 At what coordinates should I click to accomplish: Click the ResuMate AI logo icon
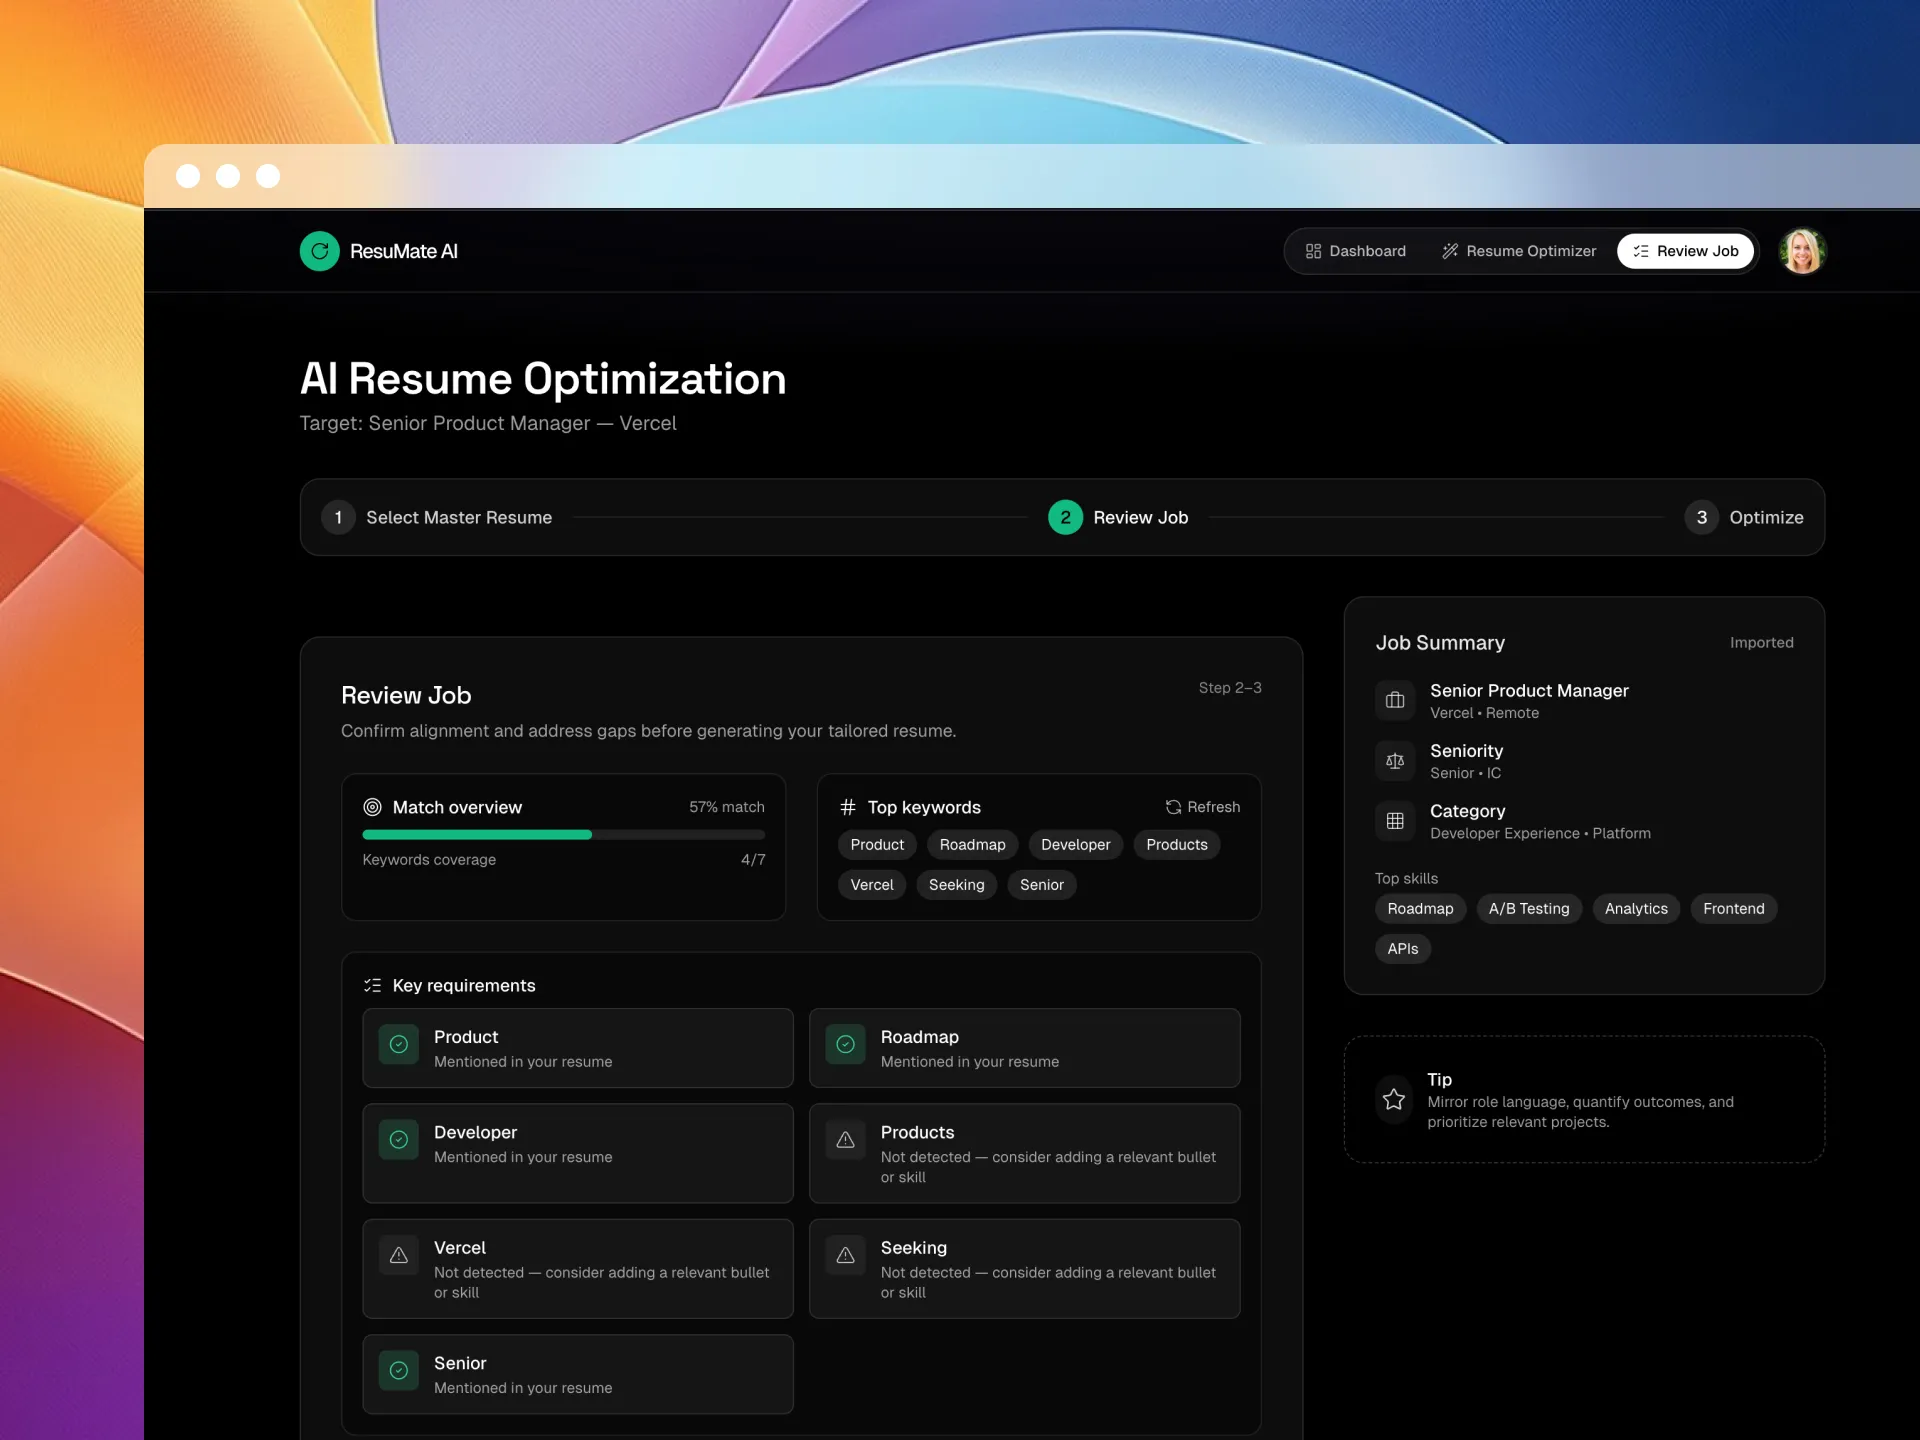[319, 251]
